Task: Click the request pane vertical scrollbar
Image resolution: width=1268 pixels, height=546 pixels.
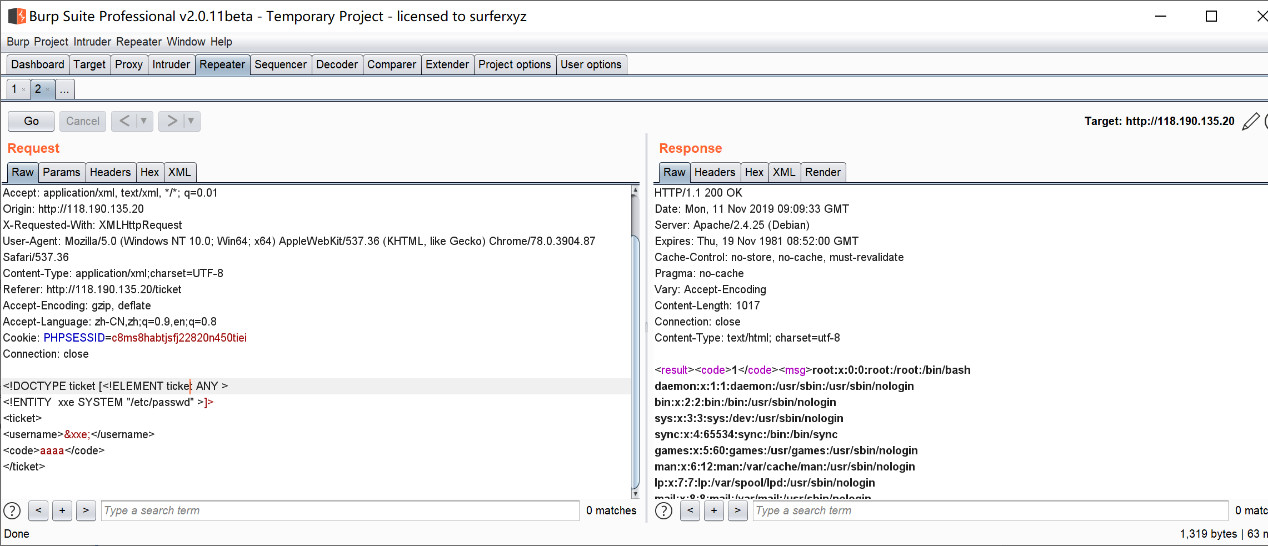Action: [x=635, y=340]
